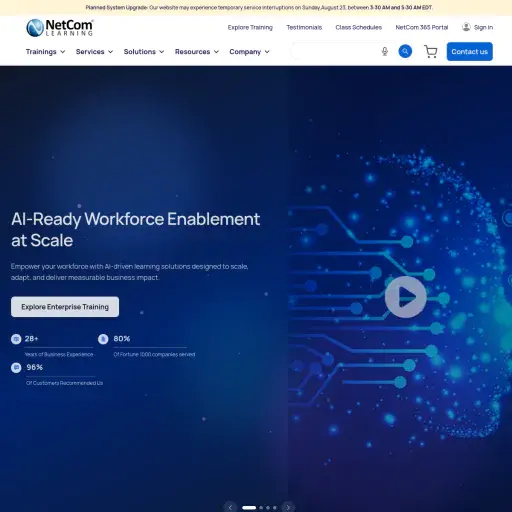Click the user profile icon beside Sign In
Image resolution: width=512 pixels, height=512 pixels.
click(x=466, y=27)
